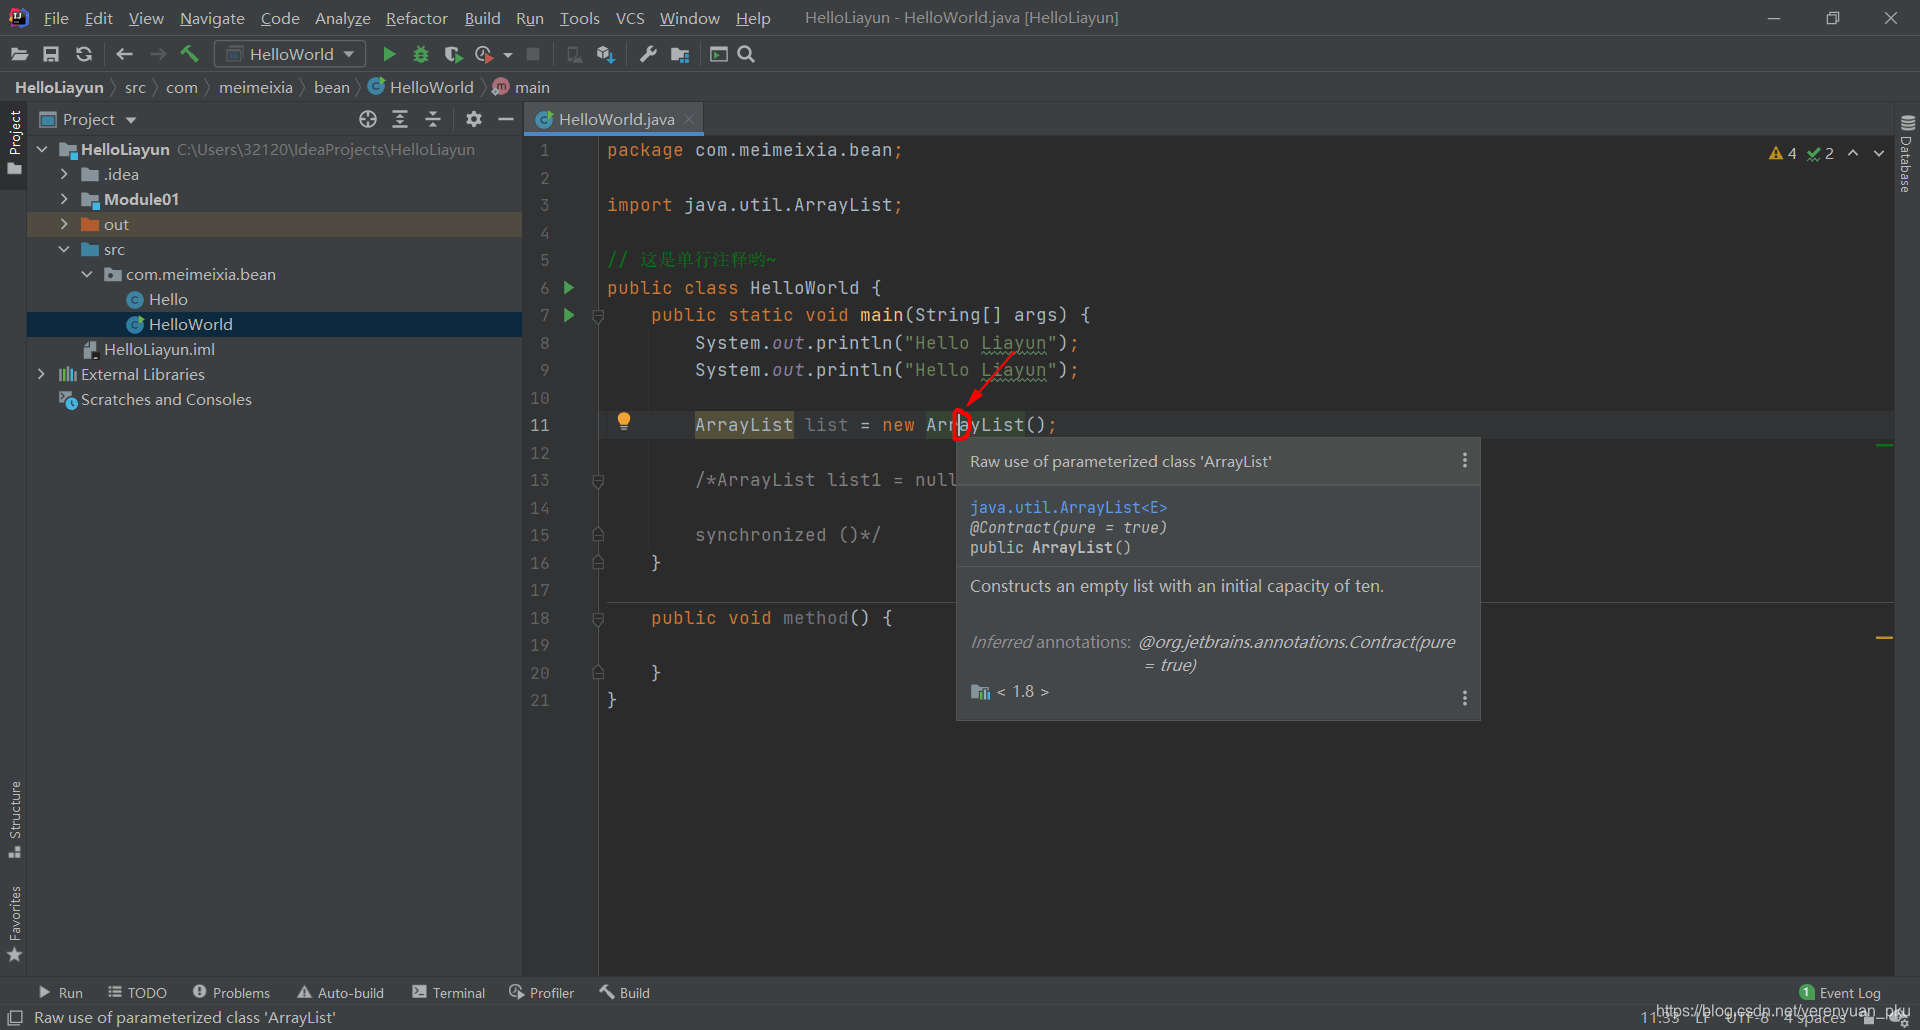The width and height of the screenshot is (1920, 1030).
Task: Collapse the com.meimeixia.bean package
Action: 87,274
